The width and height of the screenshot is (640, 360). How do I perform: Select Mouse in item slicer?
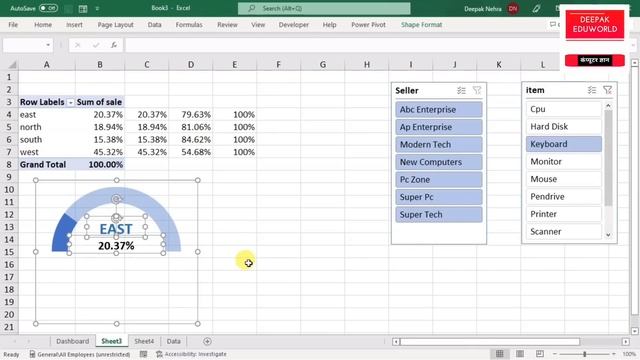(x=564, y=179)
